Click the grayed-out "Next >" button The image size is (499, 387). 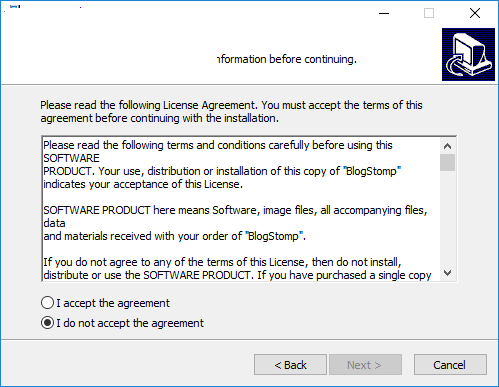click(365, 365)
